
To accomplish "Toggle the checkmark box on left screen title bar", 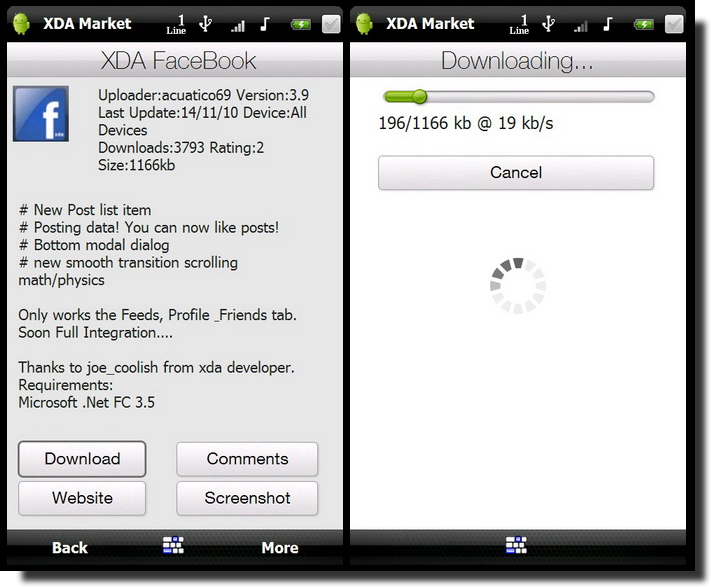I will 331,24.
